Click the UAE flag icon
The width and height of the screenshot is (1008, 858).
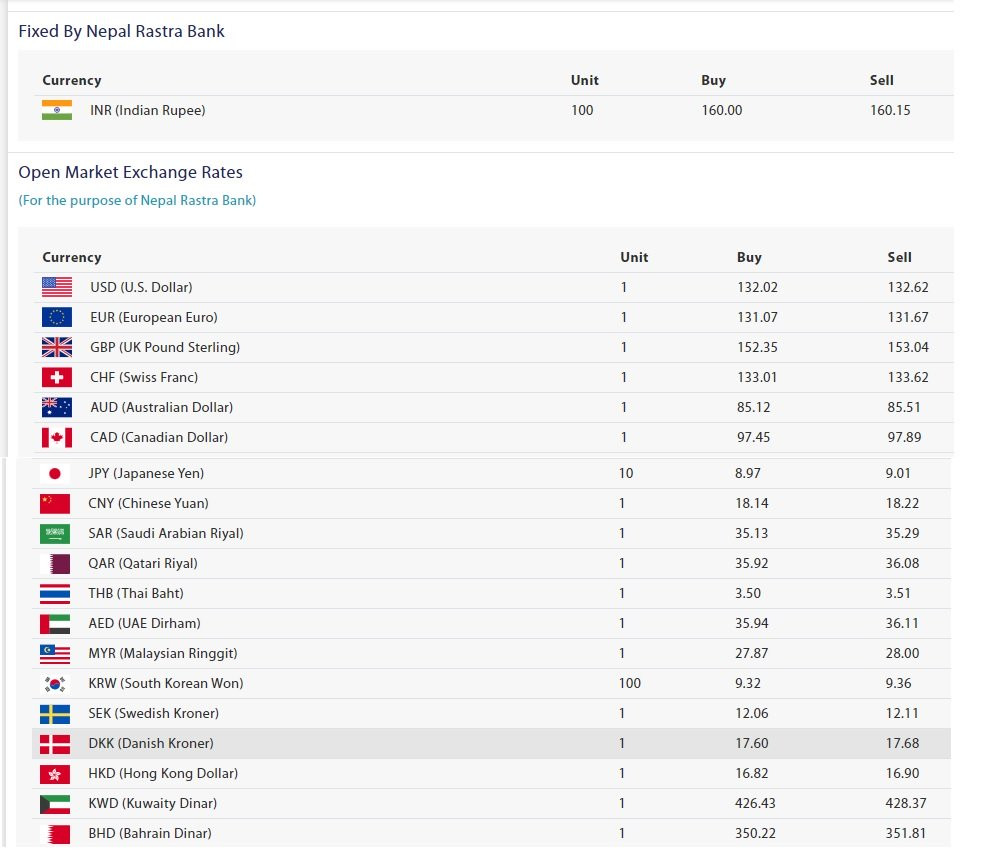pos(55,623)
